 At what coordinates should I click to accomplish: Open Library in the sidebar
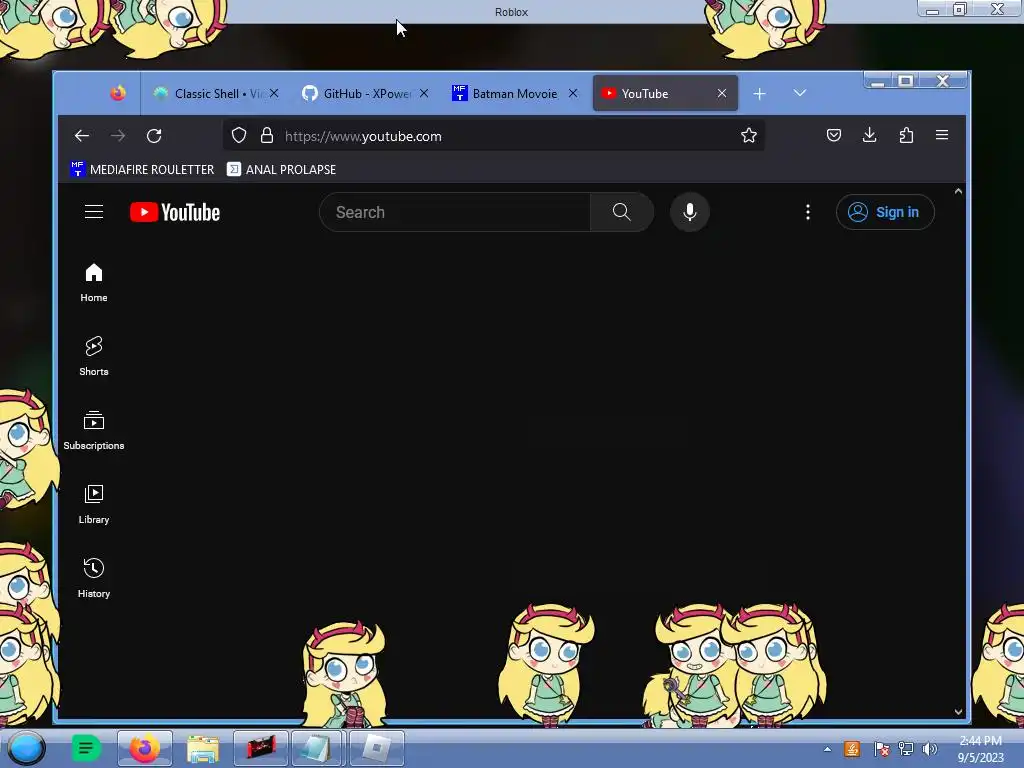94,504
